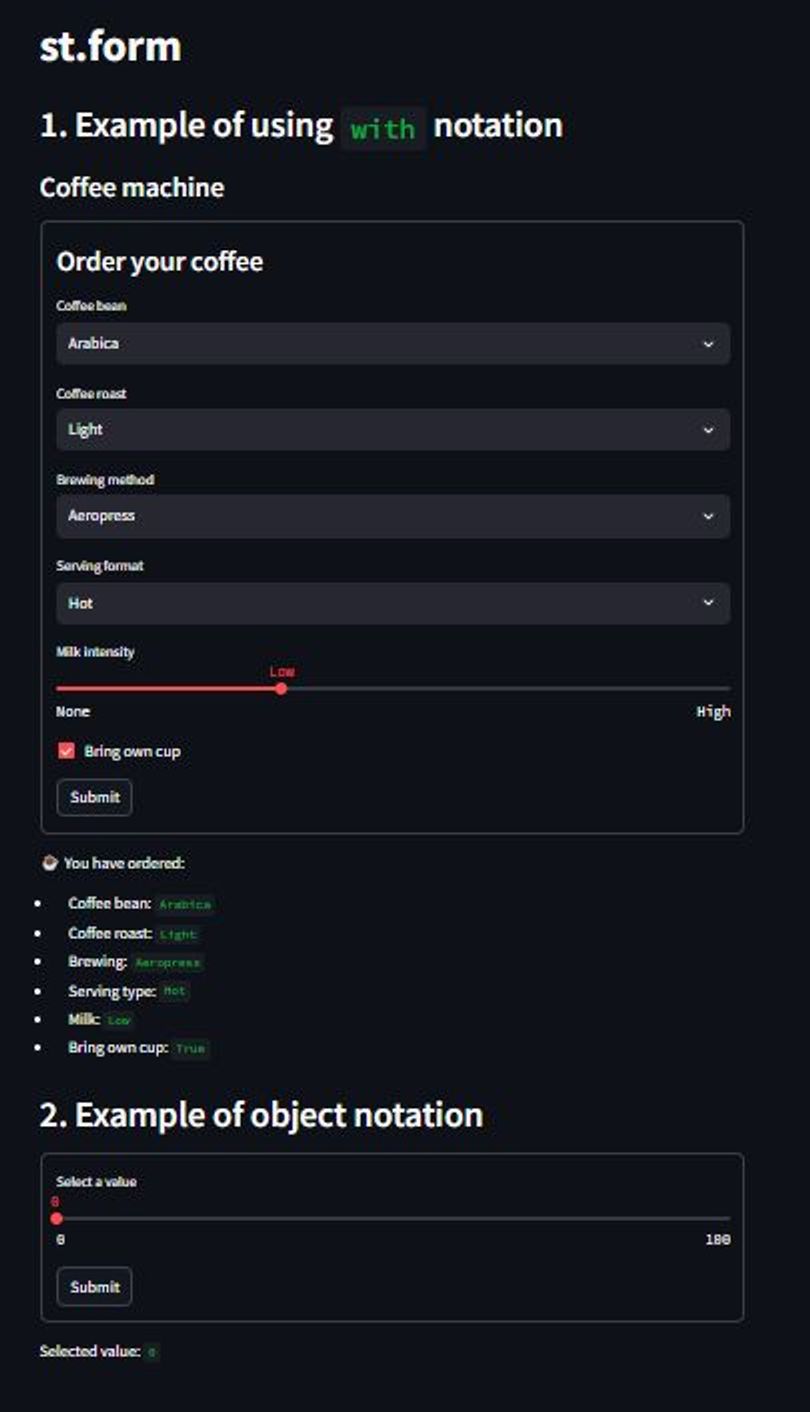
Task: Click the "100" maximum label of value slider
Action: 717,1240
